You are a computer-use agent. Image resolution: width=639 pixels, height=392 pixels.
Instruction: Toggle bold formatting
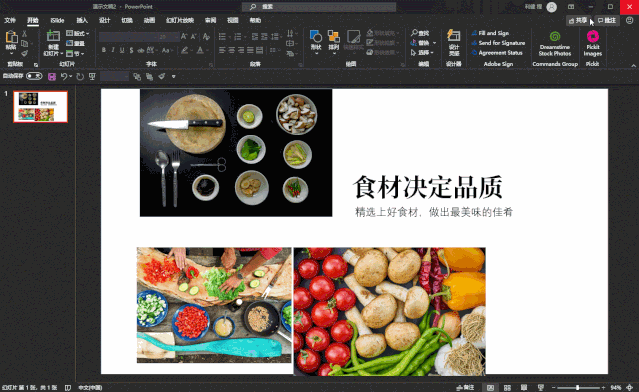click(x=104, y=50)
